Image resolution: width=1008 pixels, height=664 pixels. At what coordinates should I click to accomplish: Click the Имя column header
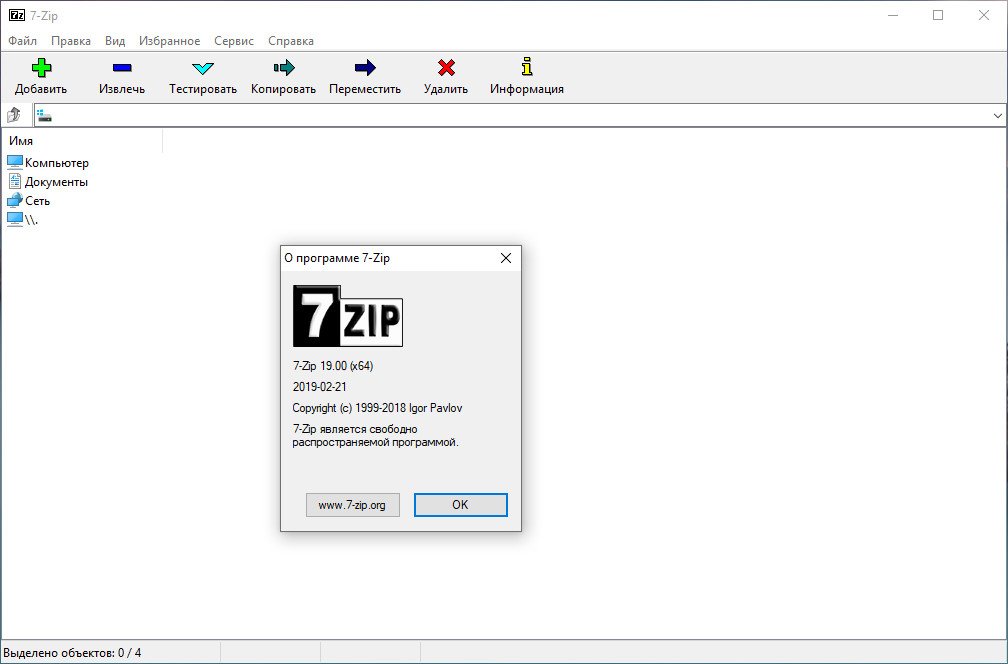pos(82,141)
